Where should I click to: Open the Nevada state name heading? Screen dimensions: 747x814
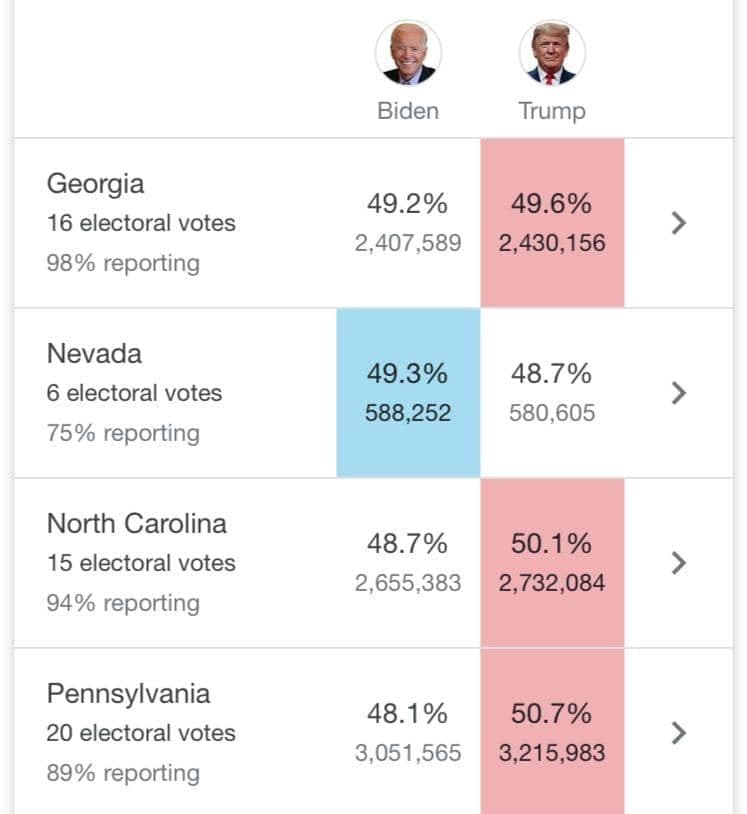pos(94,354)
